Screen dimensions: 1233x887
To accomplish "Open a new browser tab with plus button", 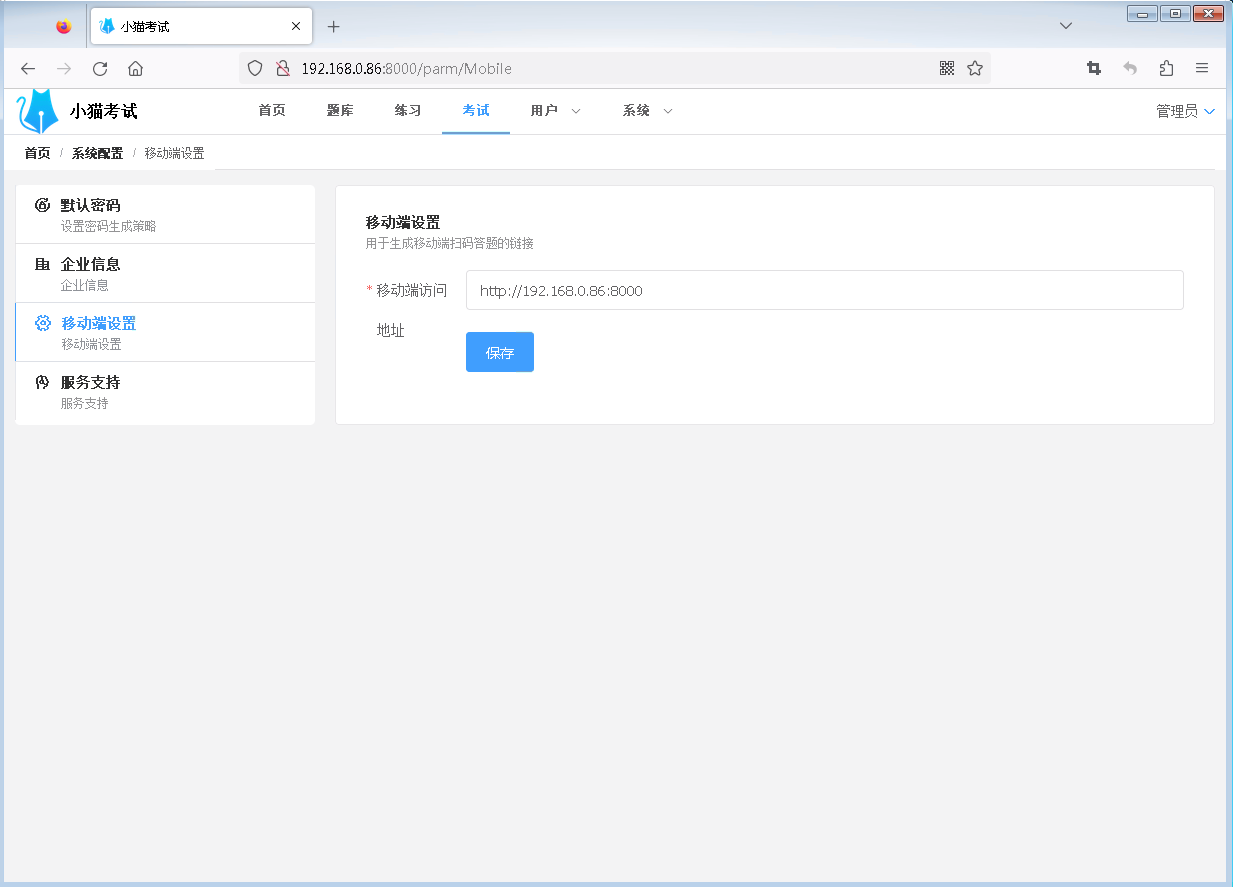I will coord(333,26).
